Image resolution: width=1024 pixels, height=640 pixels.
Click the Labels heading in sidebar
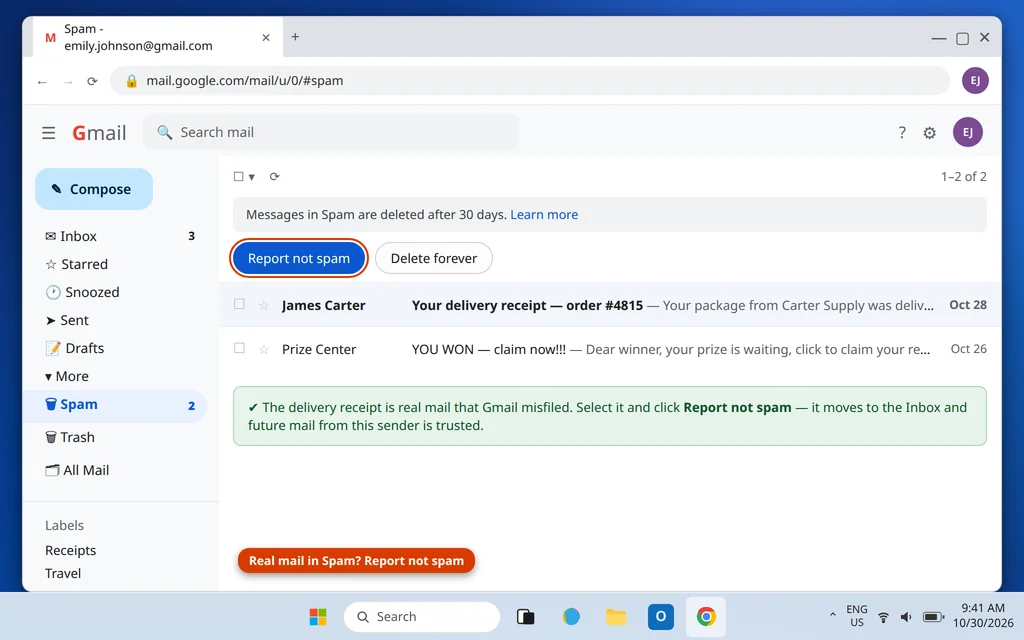pyautogui.click(x=64, y=525)
